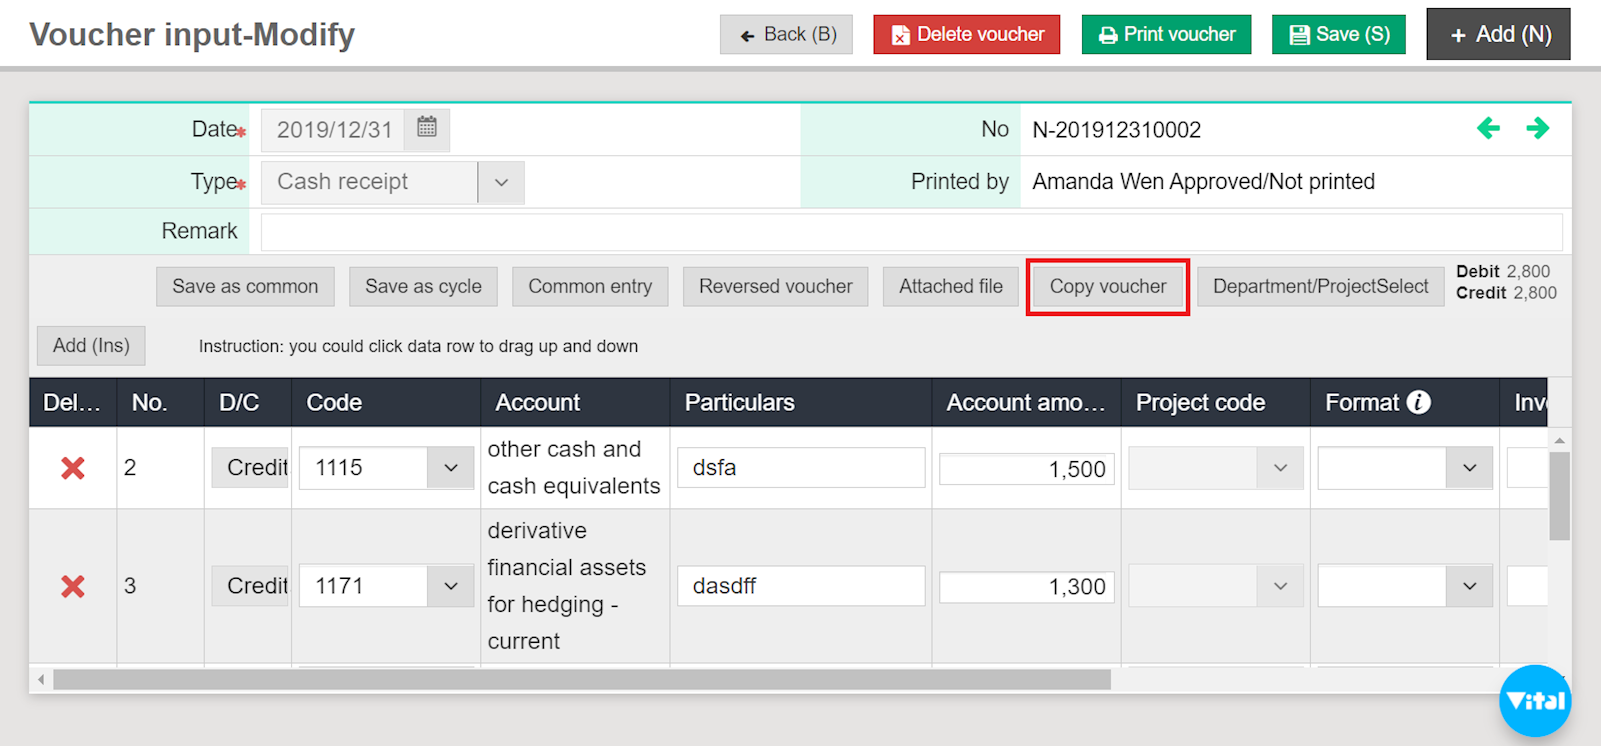Image resolution: width=1601 pixels, height=746 pixels.
Task: Click the Format info icon
Action: point(1418,402)
